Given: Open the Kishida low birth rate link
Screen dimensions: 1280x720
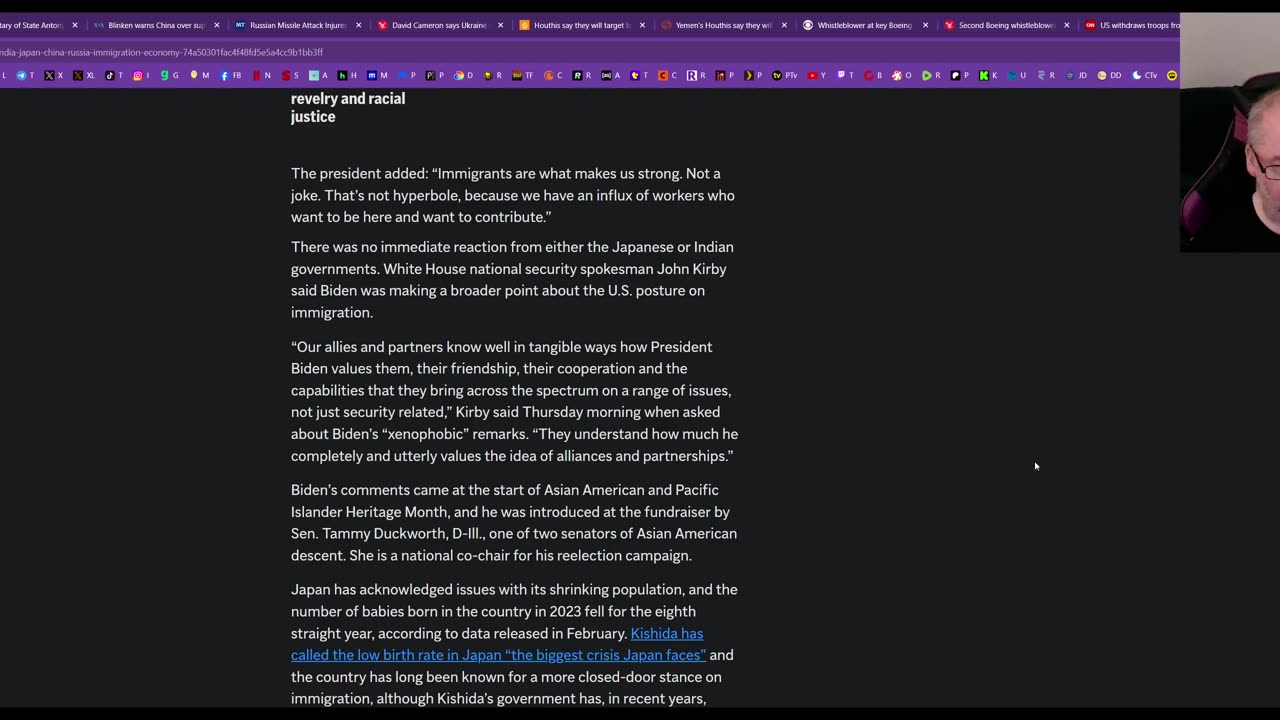Looking at the screenshot, I should [498, 644].
